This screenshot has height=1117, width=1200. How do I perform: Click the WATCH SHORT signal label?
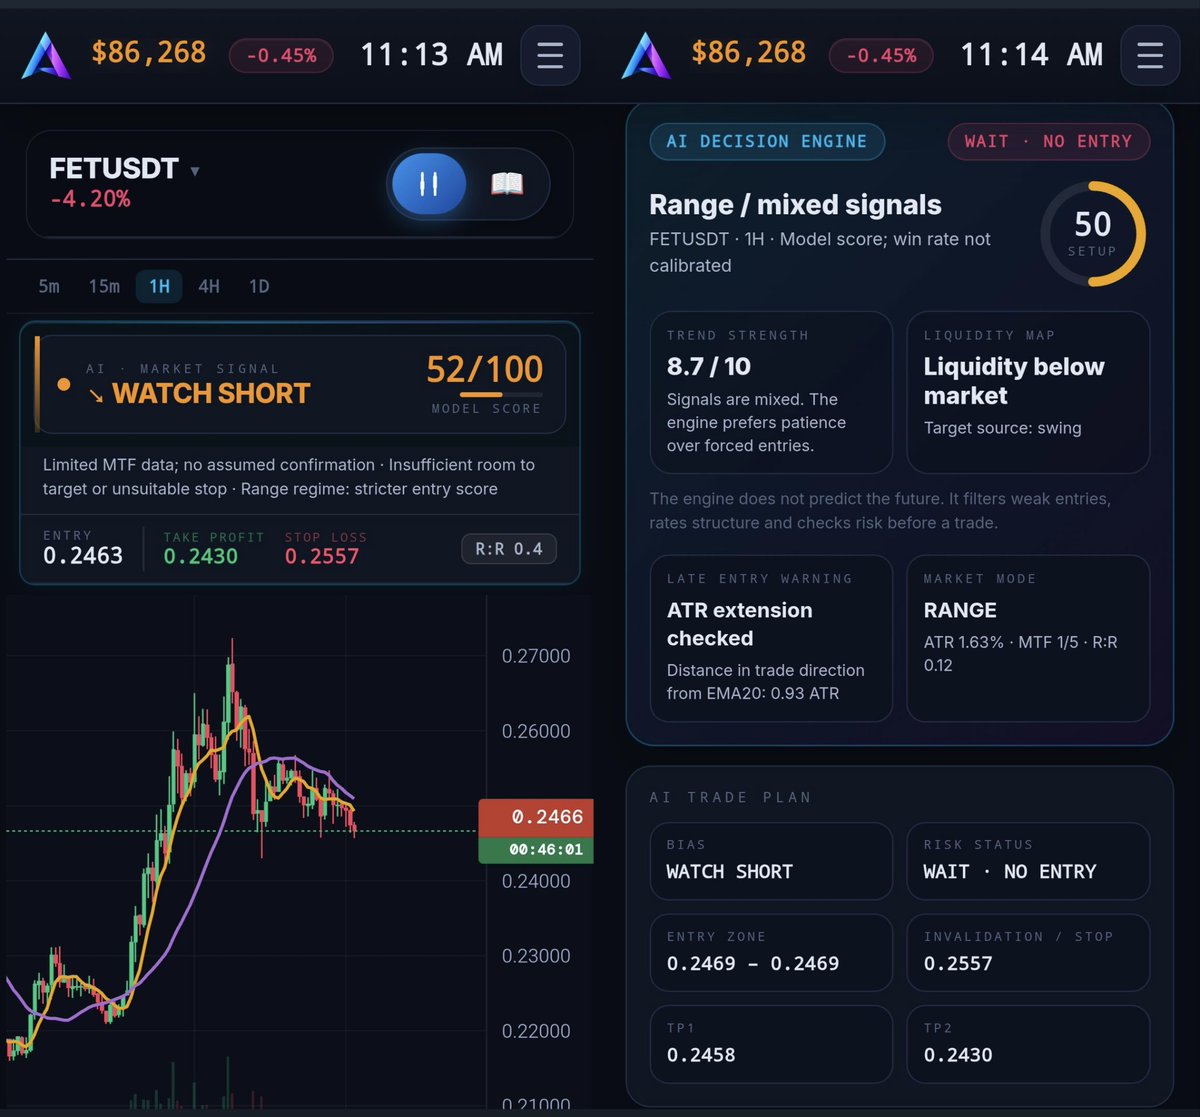point(211,393)
